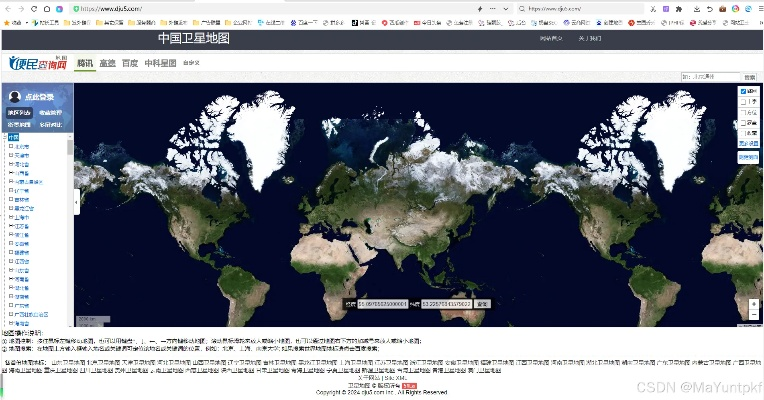Switch to the 腾讯 map tab

84,63
